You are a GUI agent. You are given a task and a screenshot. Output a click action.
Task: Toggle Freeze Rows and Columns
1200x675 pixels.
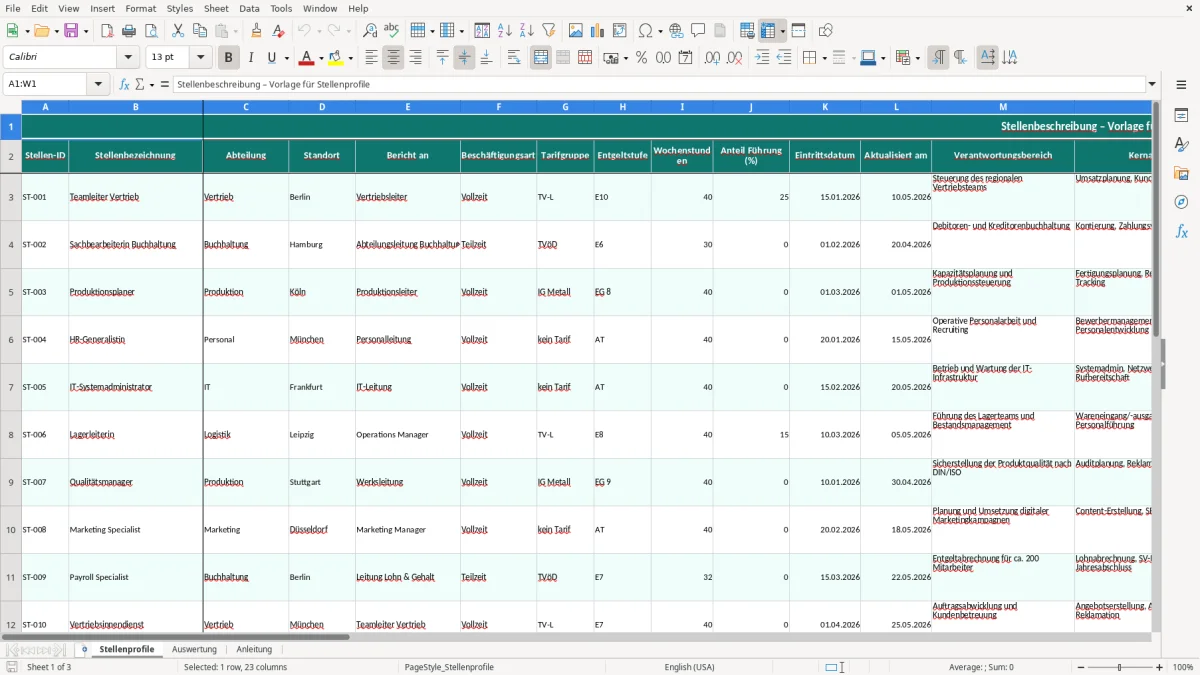pos(768,31)
